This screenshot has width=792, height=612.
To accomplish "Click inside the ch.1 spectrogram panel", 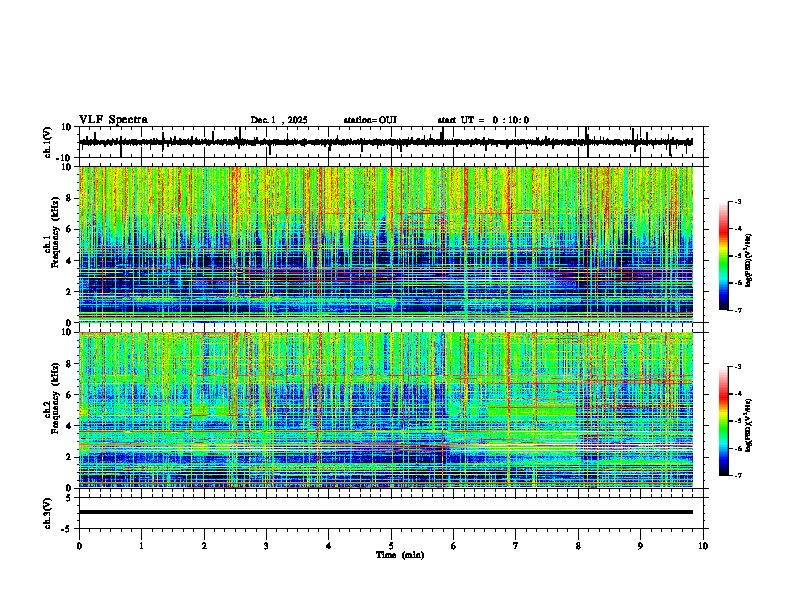I will (385, 244).
